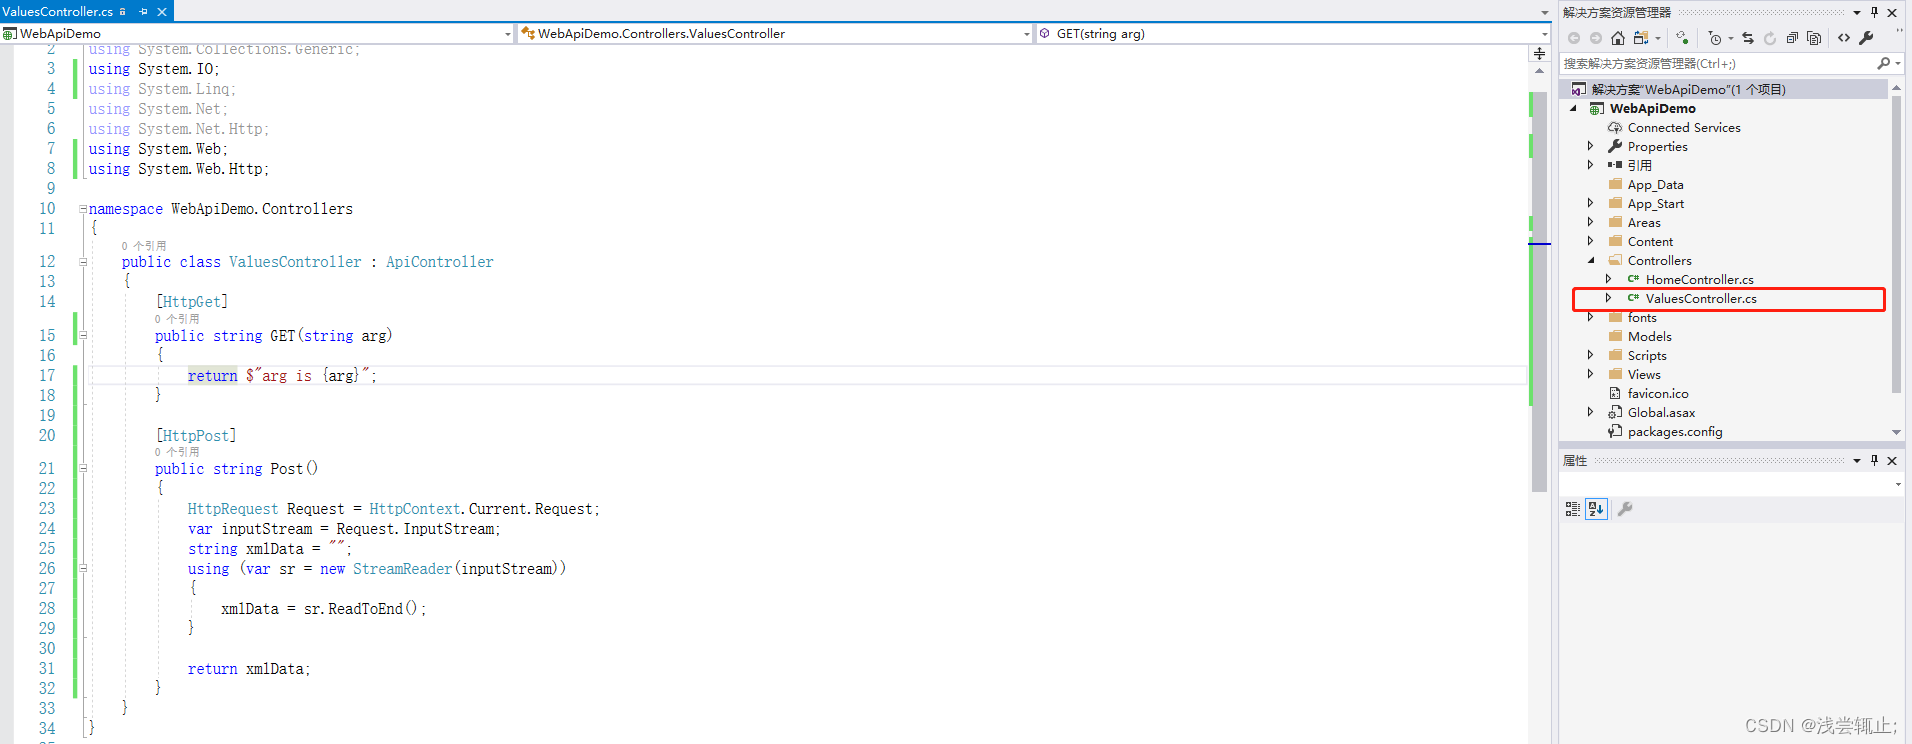Switch between solutions and folder views icon

(1641, 38)
